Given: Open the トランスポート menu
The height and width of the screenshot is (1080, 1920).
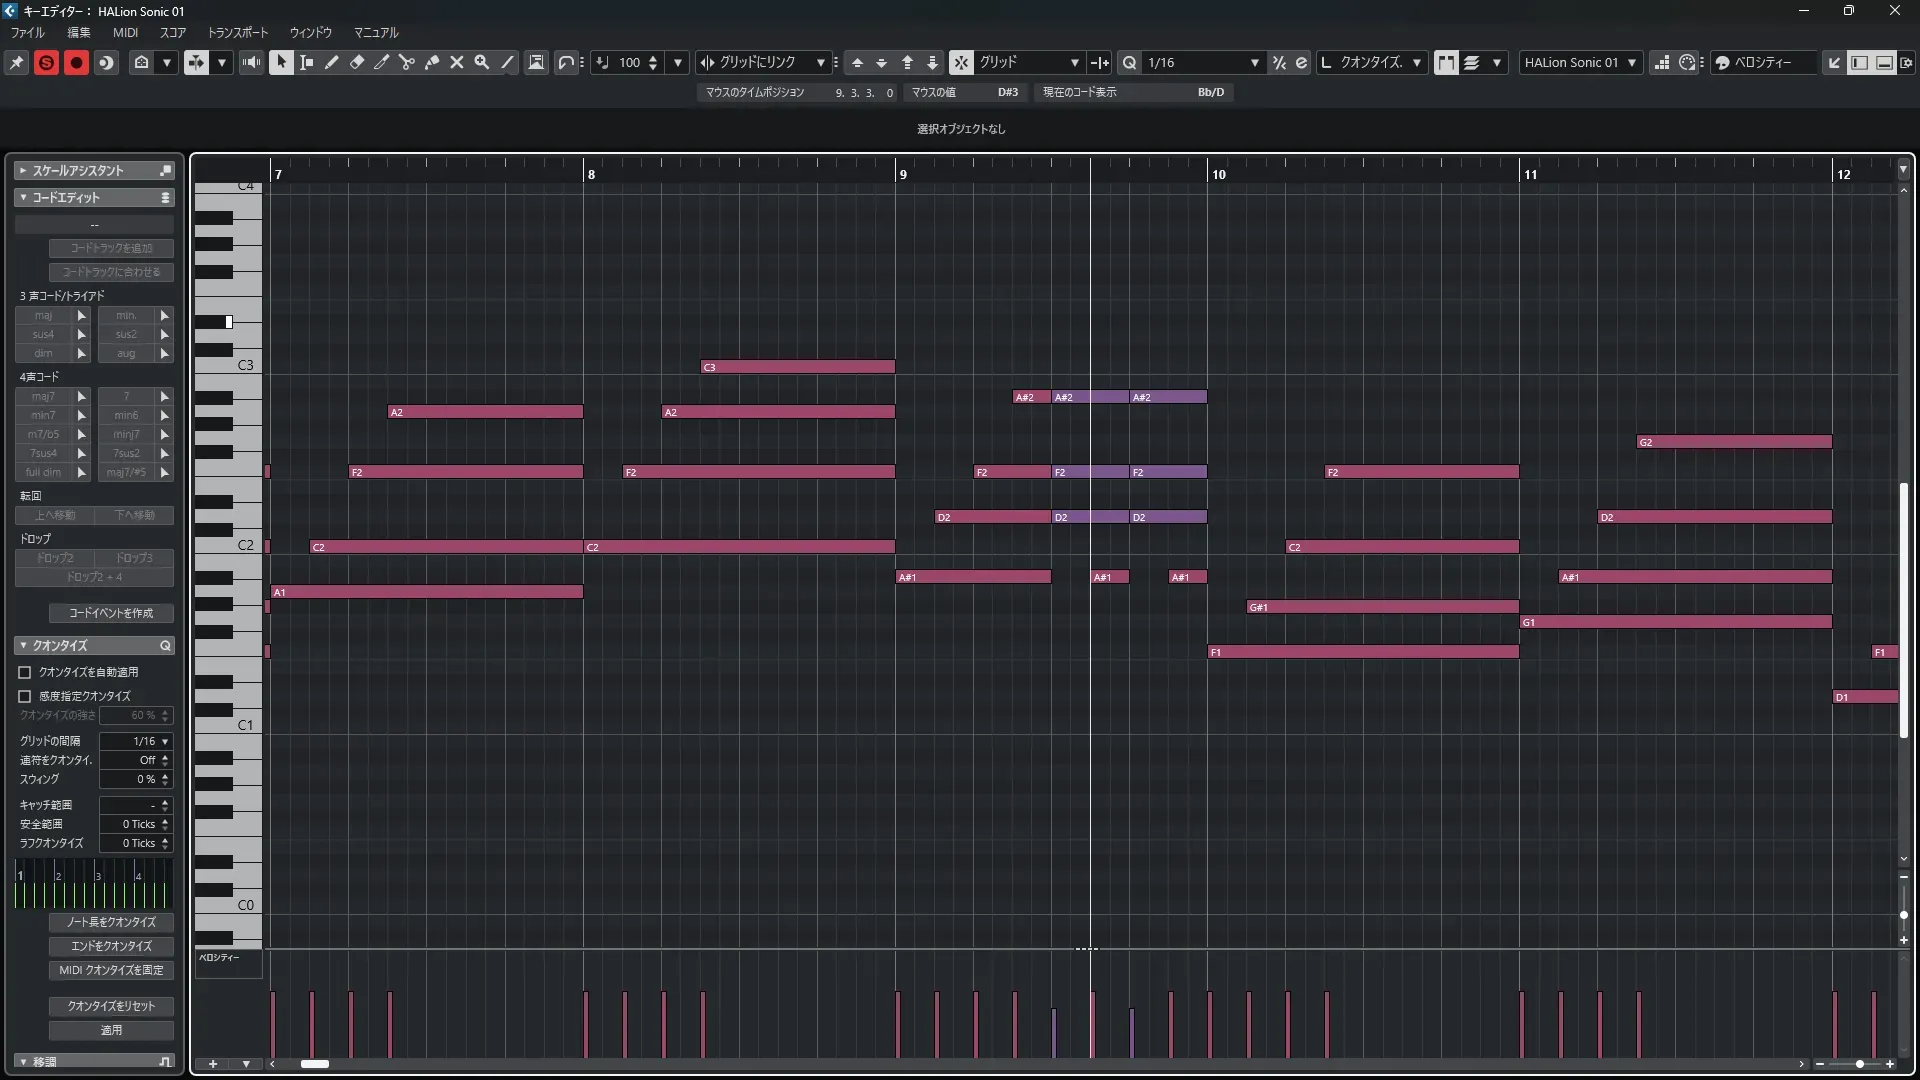Looking at the screenshot, I should pos(238,32).
